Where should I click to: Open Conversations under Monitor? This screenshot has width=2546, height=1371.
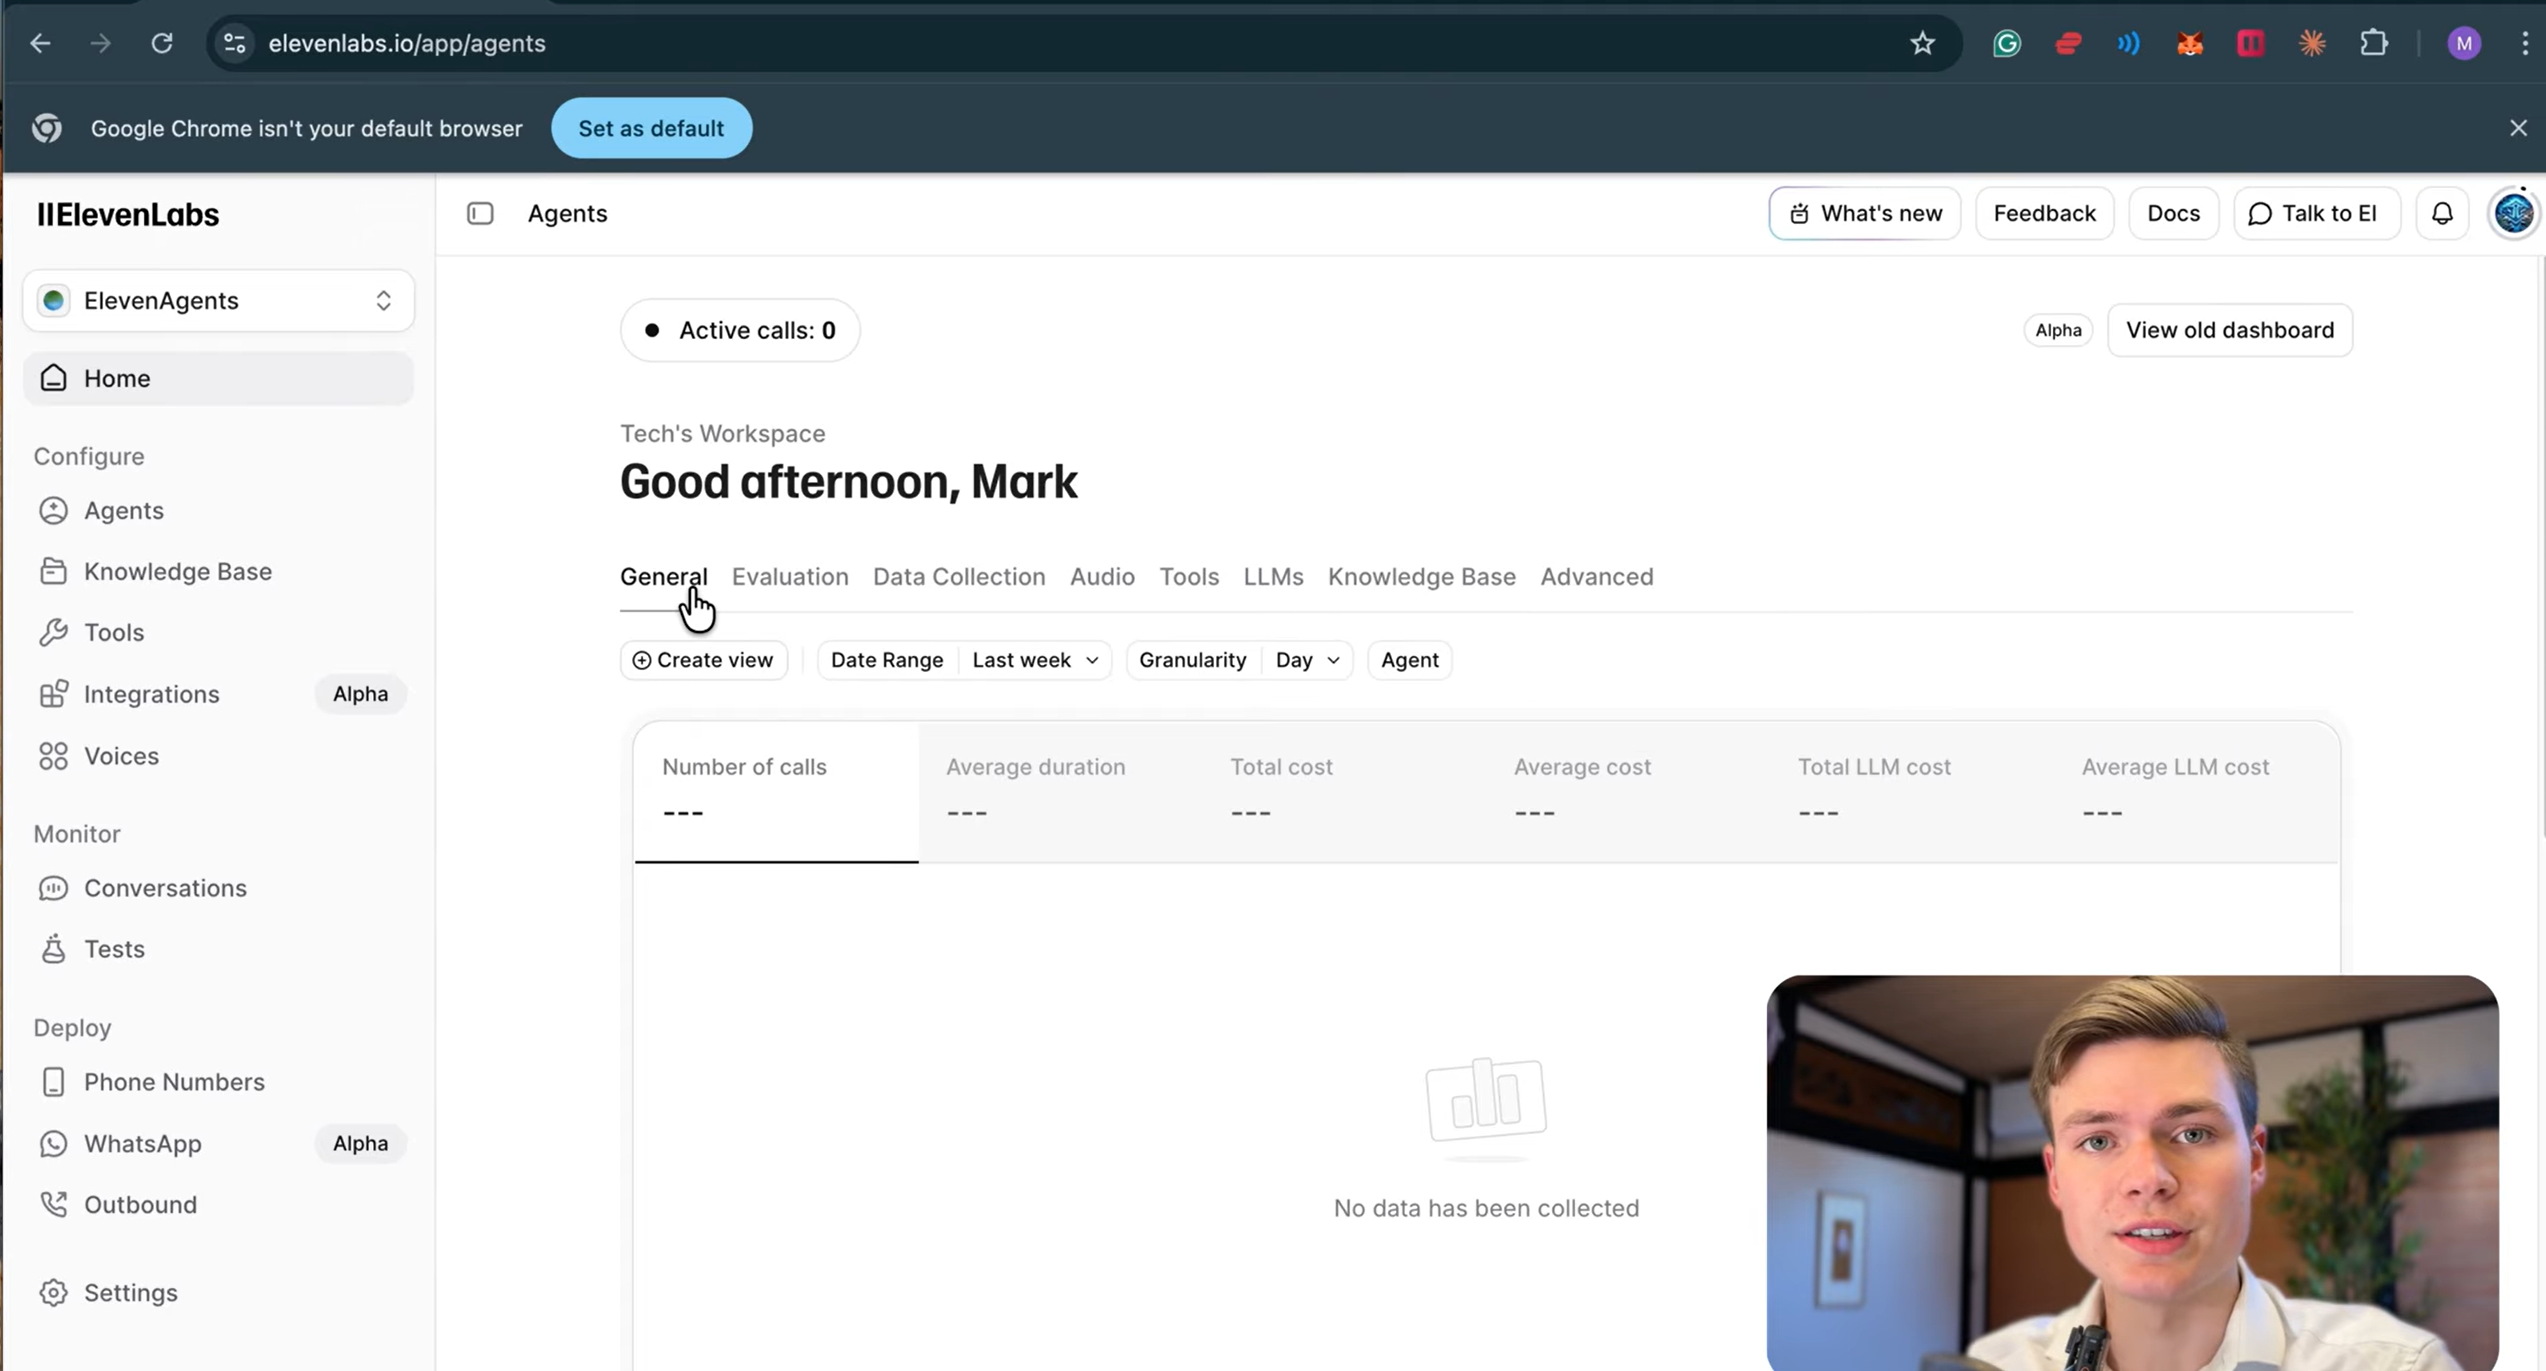[165, 888]
